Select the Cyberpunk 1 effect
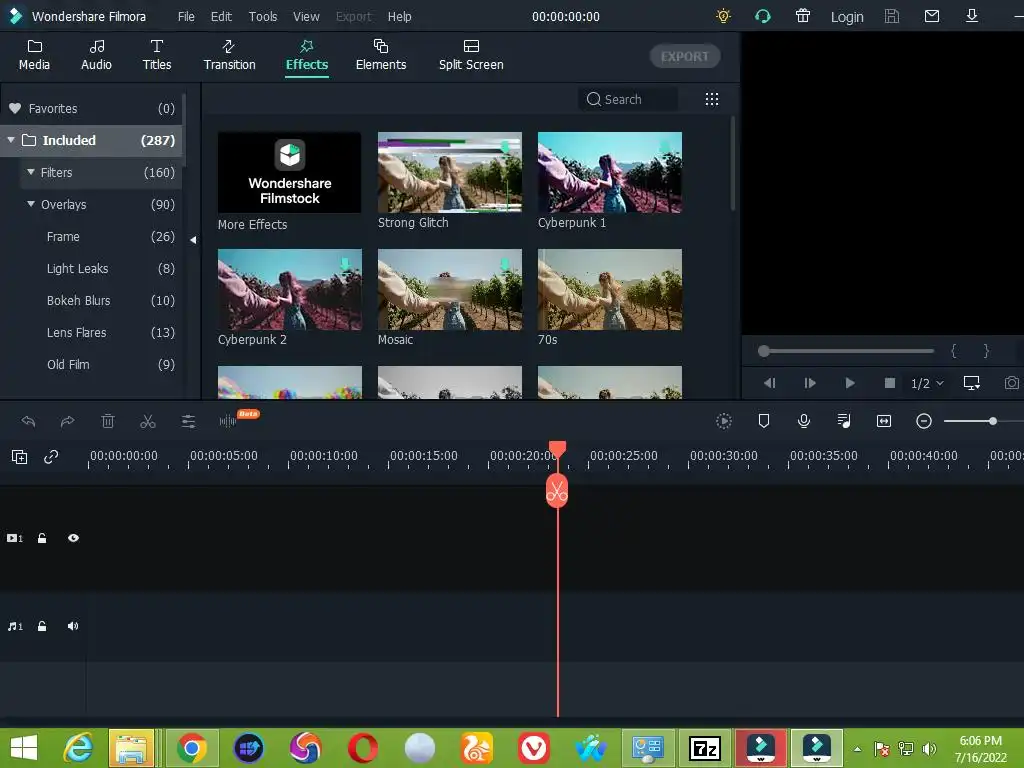 click(610, 172)
